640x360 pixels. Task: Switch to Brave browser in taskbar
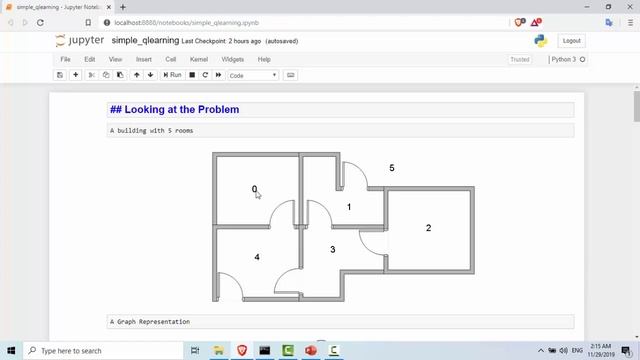pyautogui.click(x=242, y=351)
